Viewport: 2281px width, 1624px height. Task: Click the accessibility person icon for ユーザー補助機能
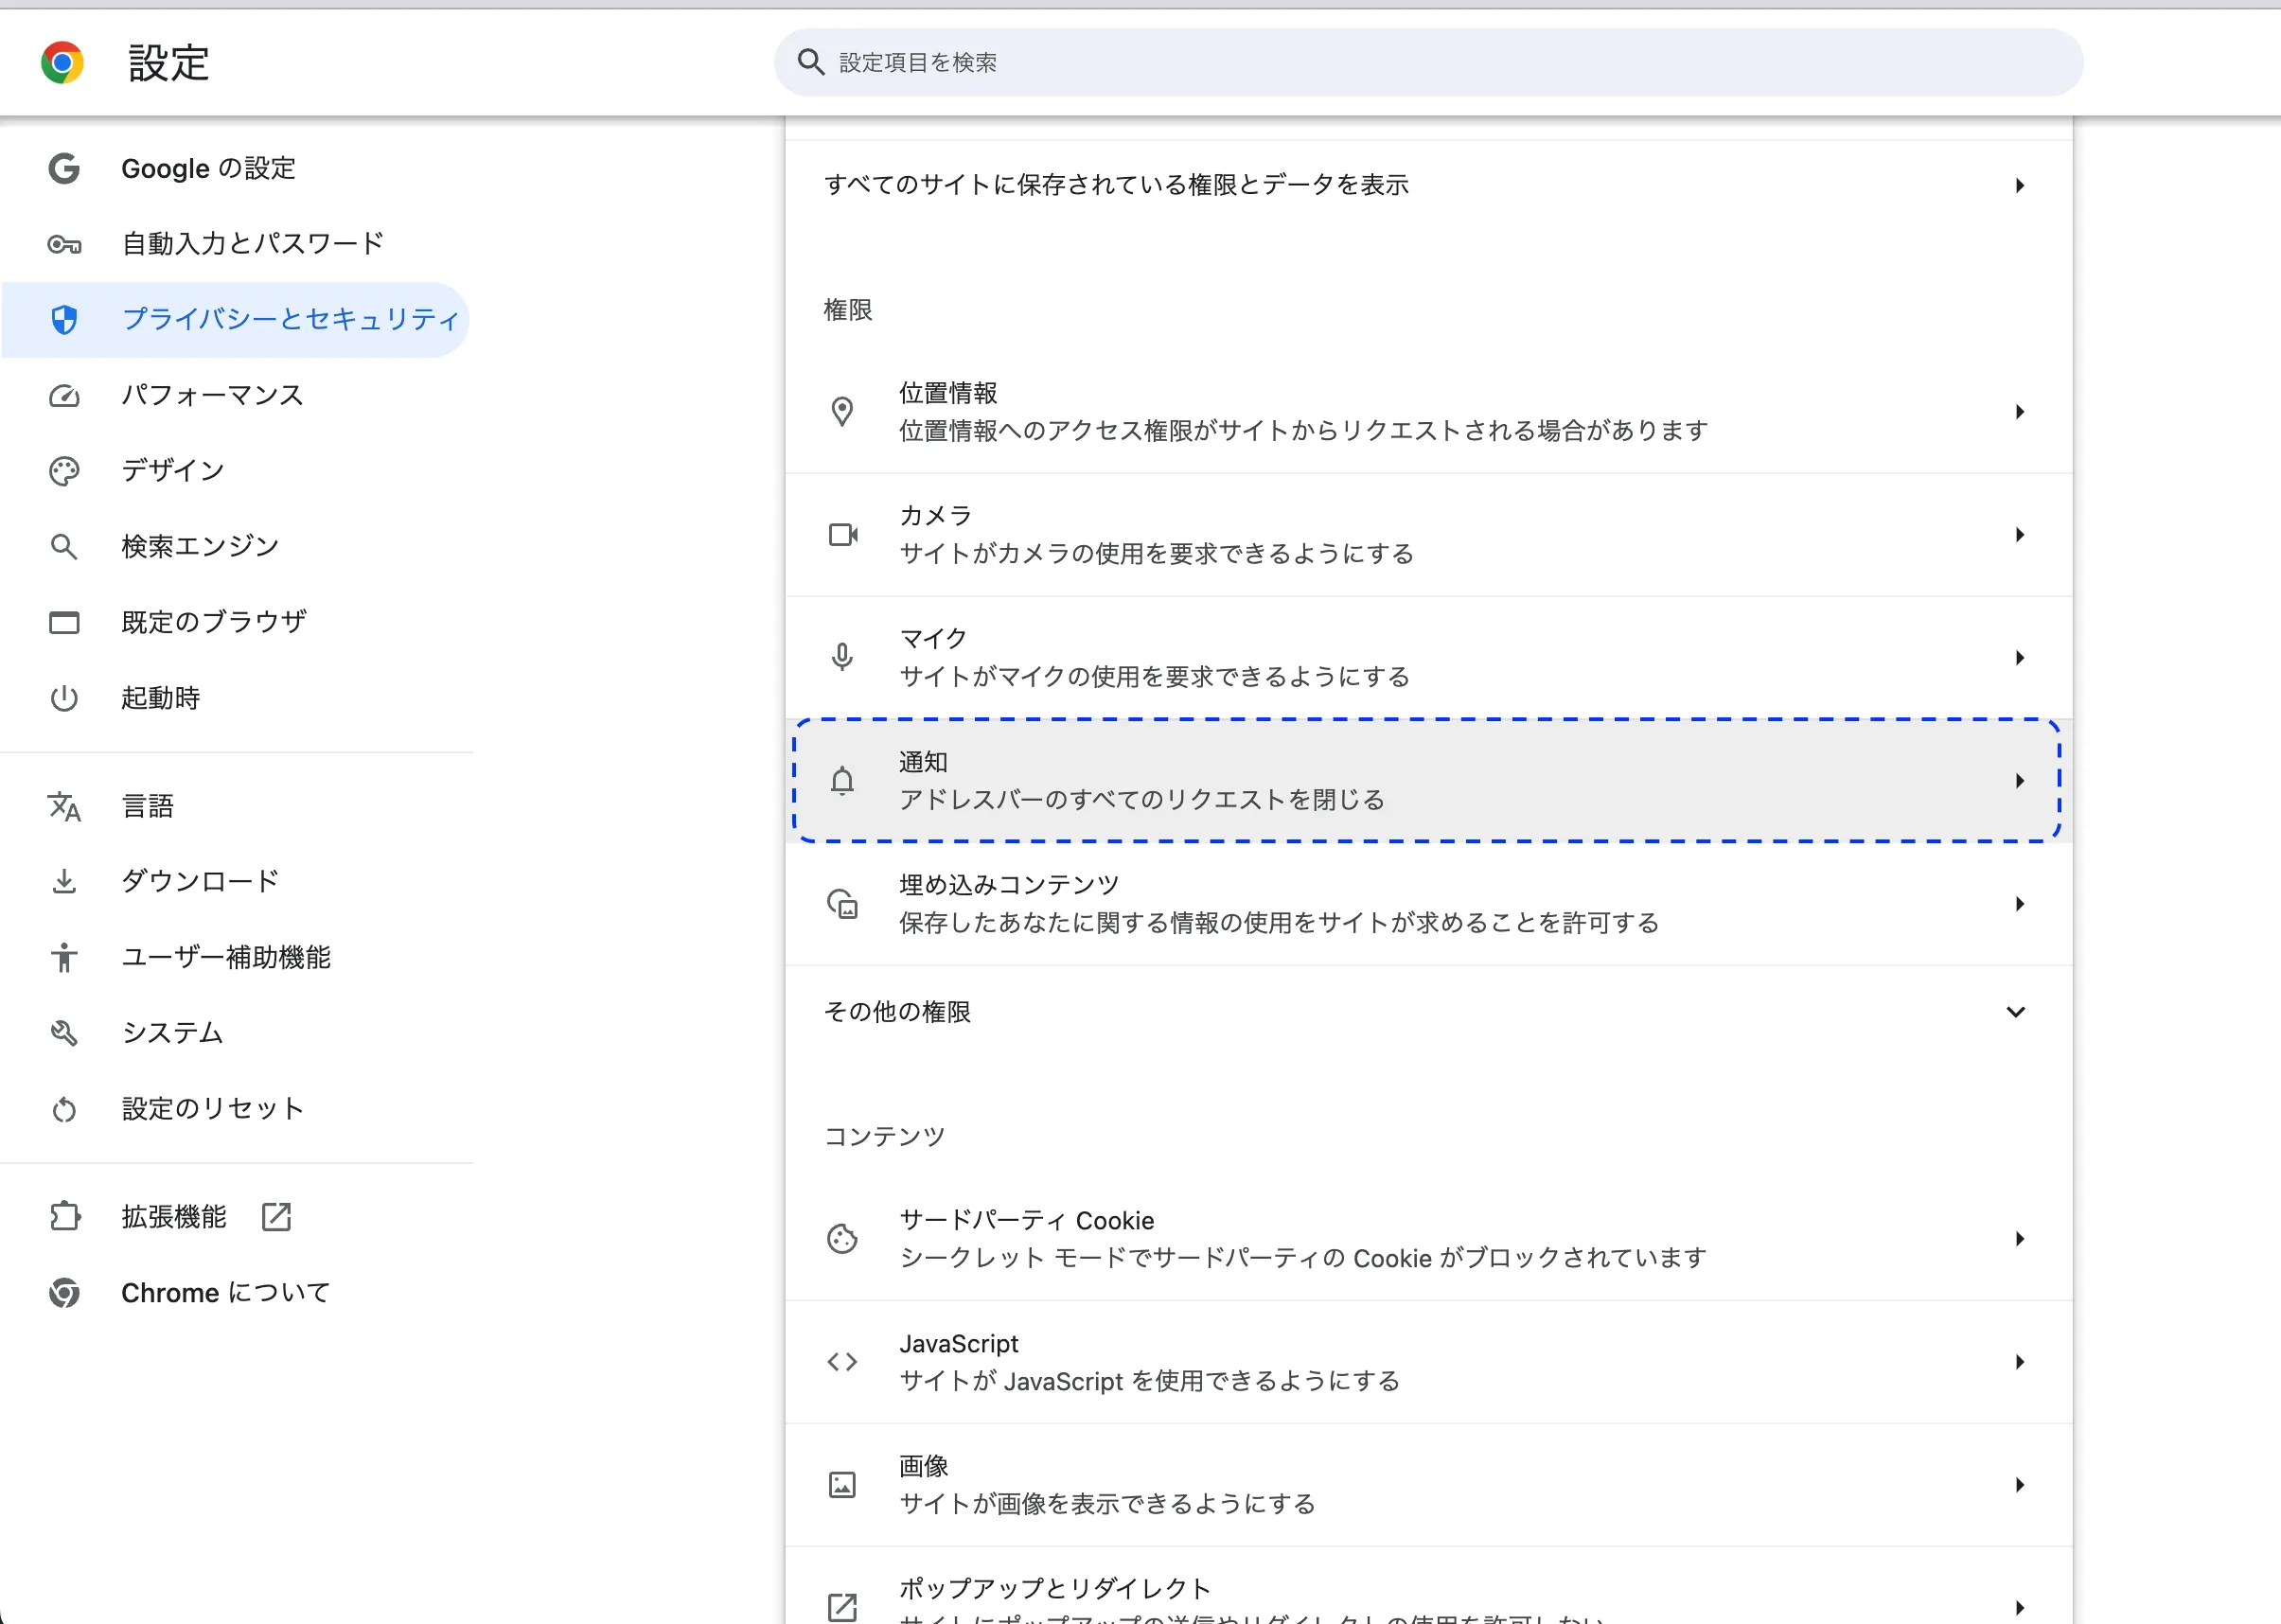[64, 957]
